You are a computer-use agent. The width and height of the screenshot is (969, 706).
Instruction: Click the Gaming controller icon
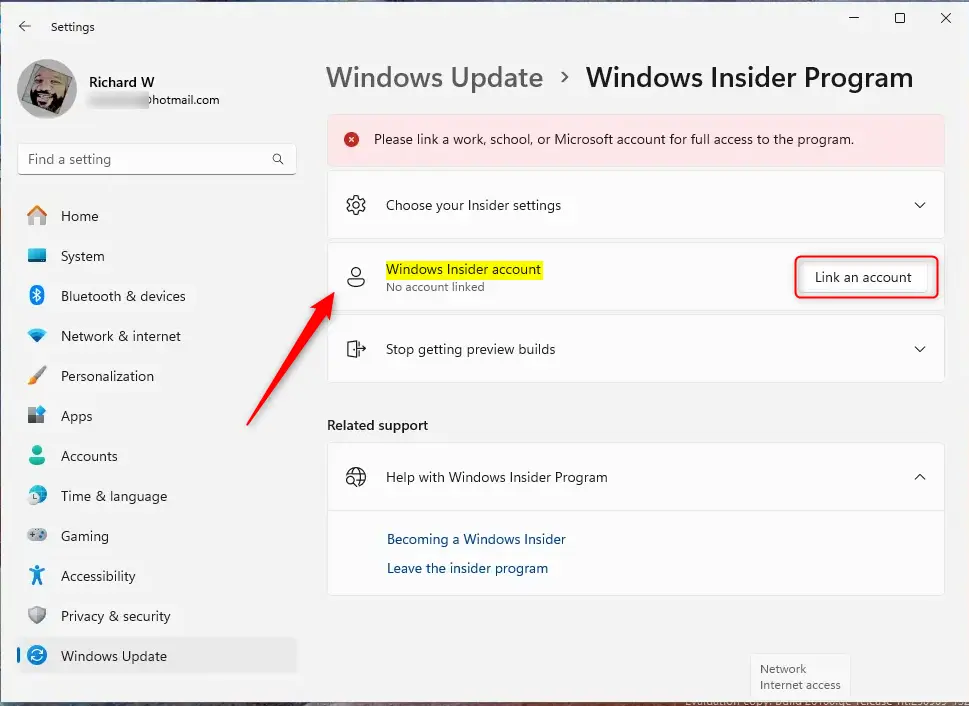coord(37,535)
